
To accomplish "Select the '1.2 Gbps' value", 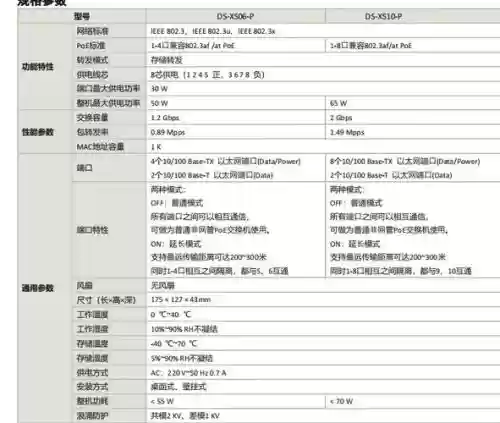I will coord(165,118).
